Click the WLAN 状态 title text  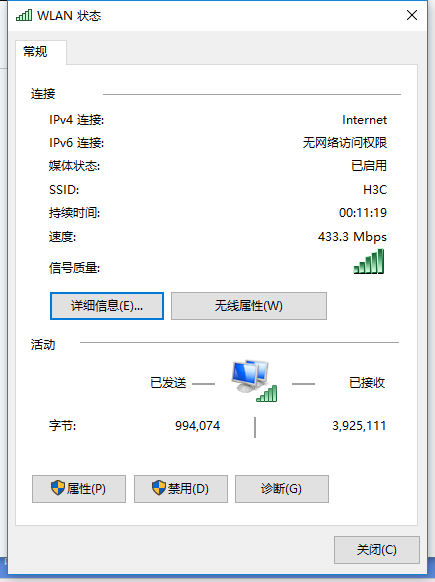[x=69, y=16]
